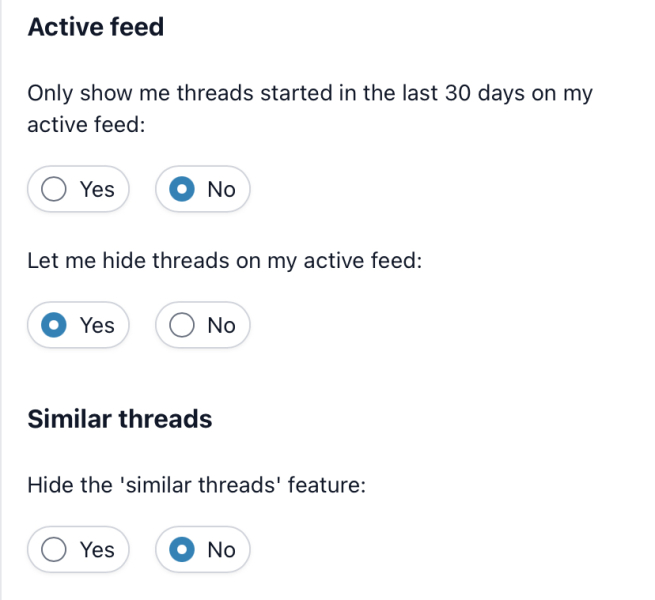Click the radio circle beside Yes under 30 days
655x600 pixels.
click(54, 189)
